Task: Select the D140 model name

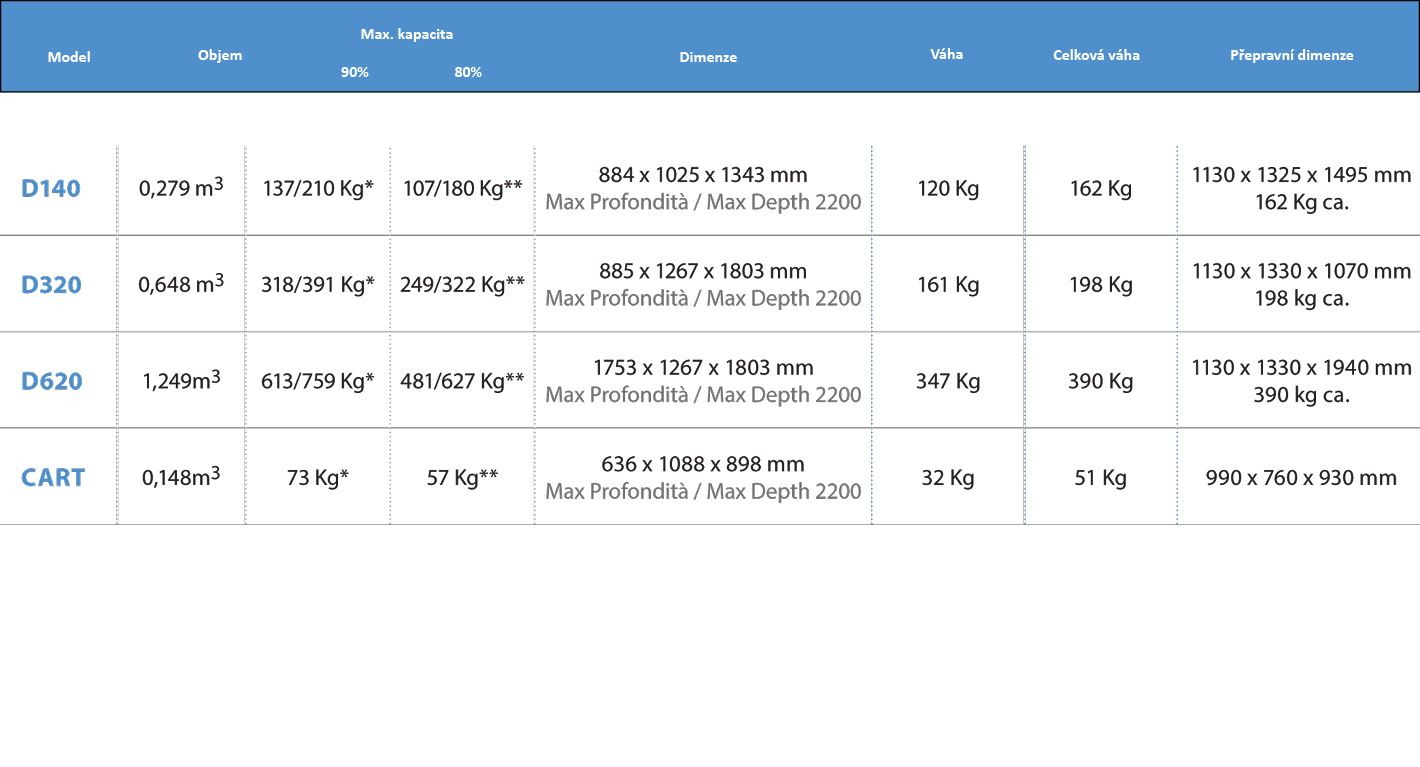Action: 51,188
